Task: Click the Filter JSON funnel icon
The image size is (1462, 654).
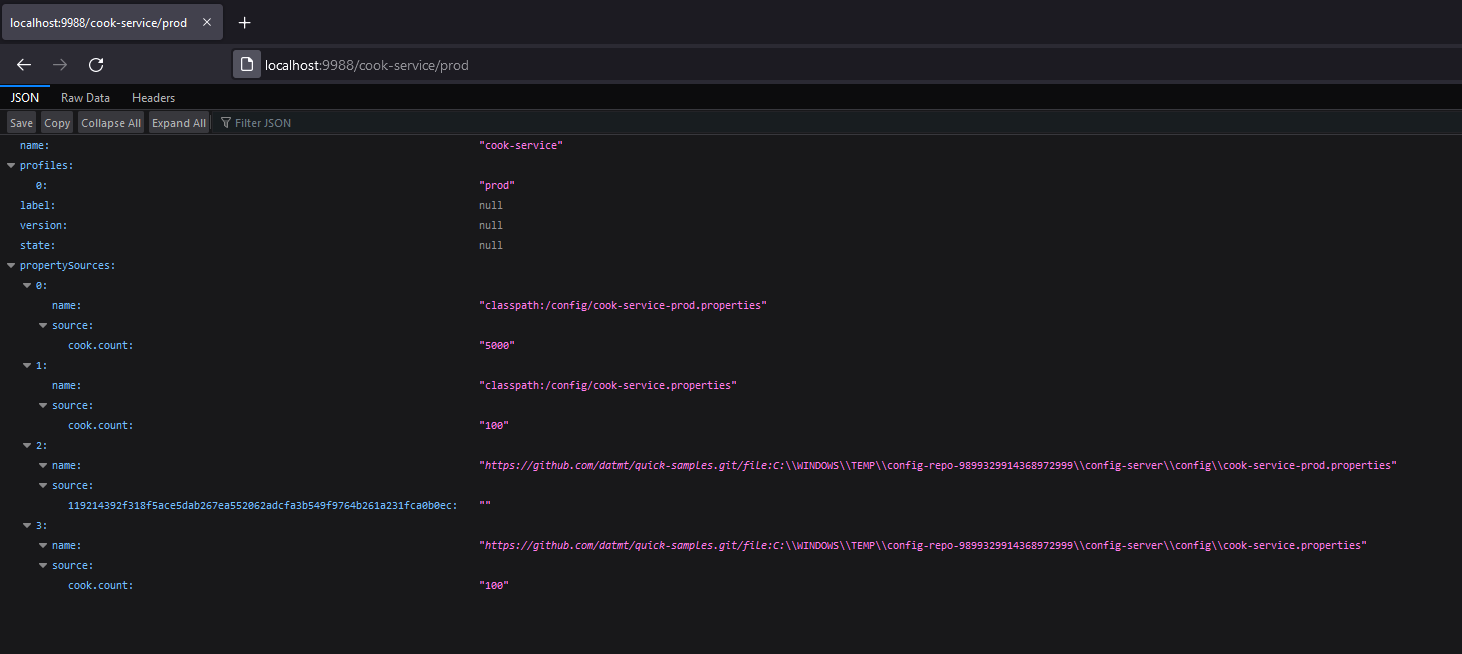Action: [x=225, y=122]
